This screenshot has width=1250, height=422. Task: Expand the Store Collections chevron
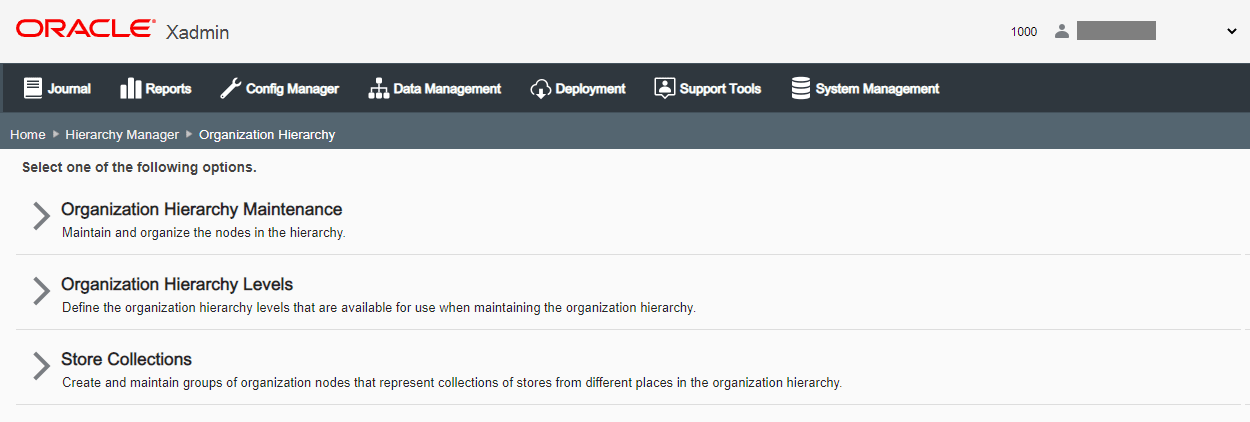click(x=41, y=366)
